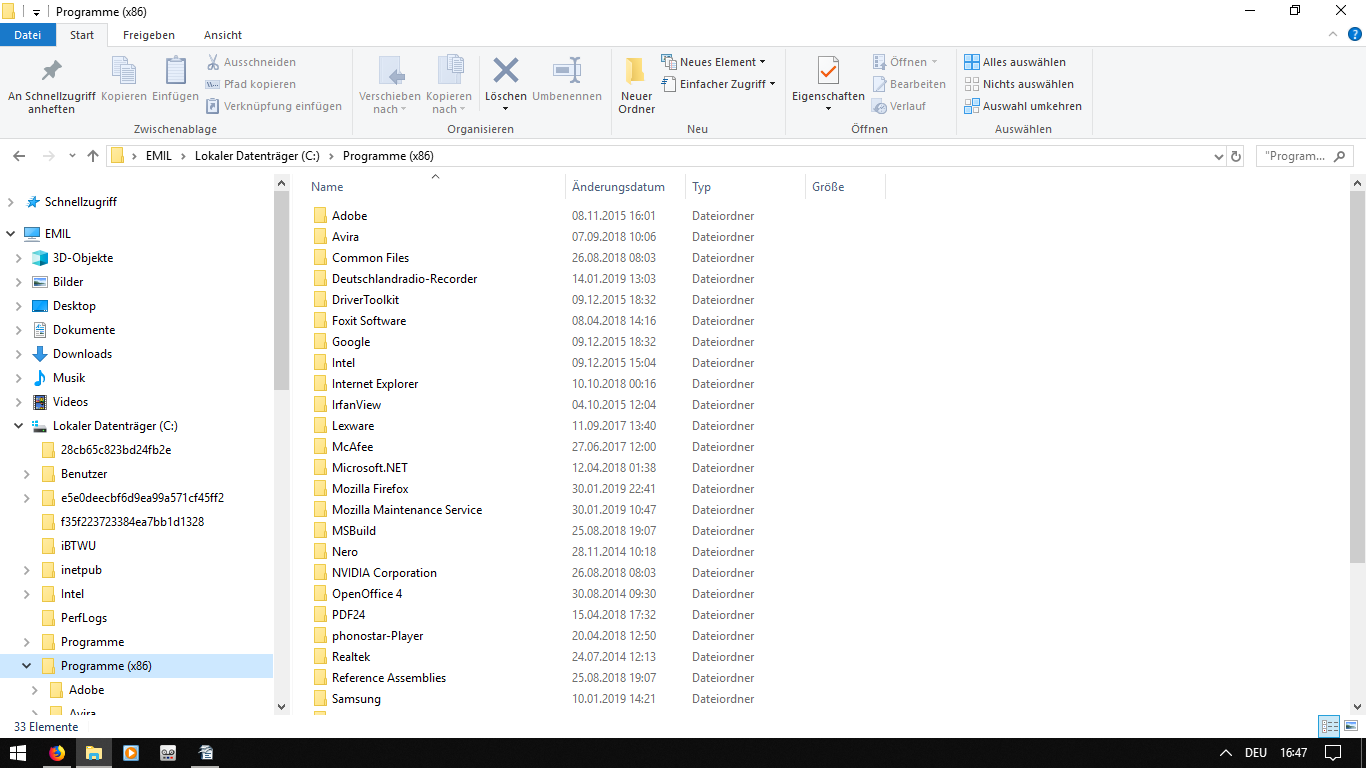The width and height of the screenshot is (1366, 768).
Task: Click the Programme (x86) search box
Action: coord(1297,156)
